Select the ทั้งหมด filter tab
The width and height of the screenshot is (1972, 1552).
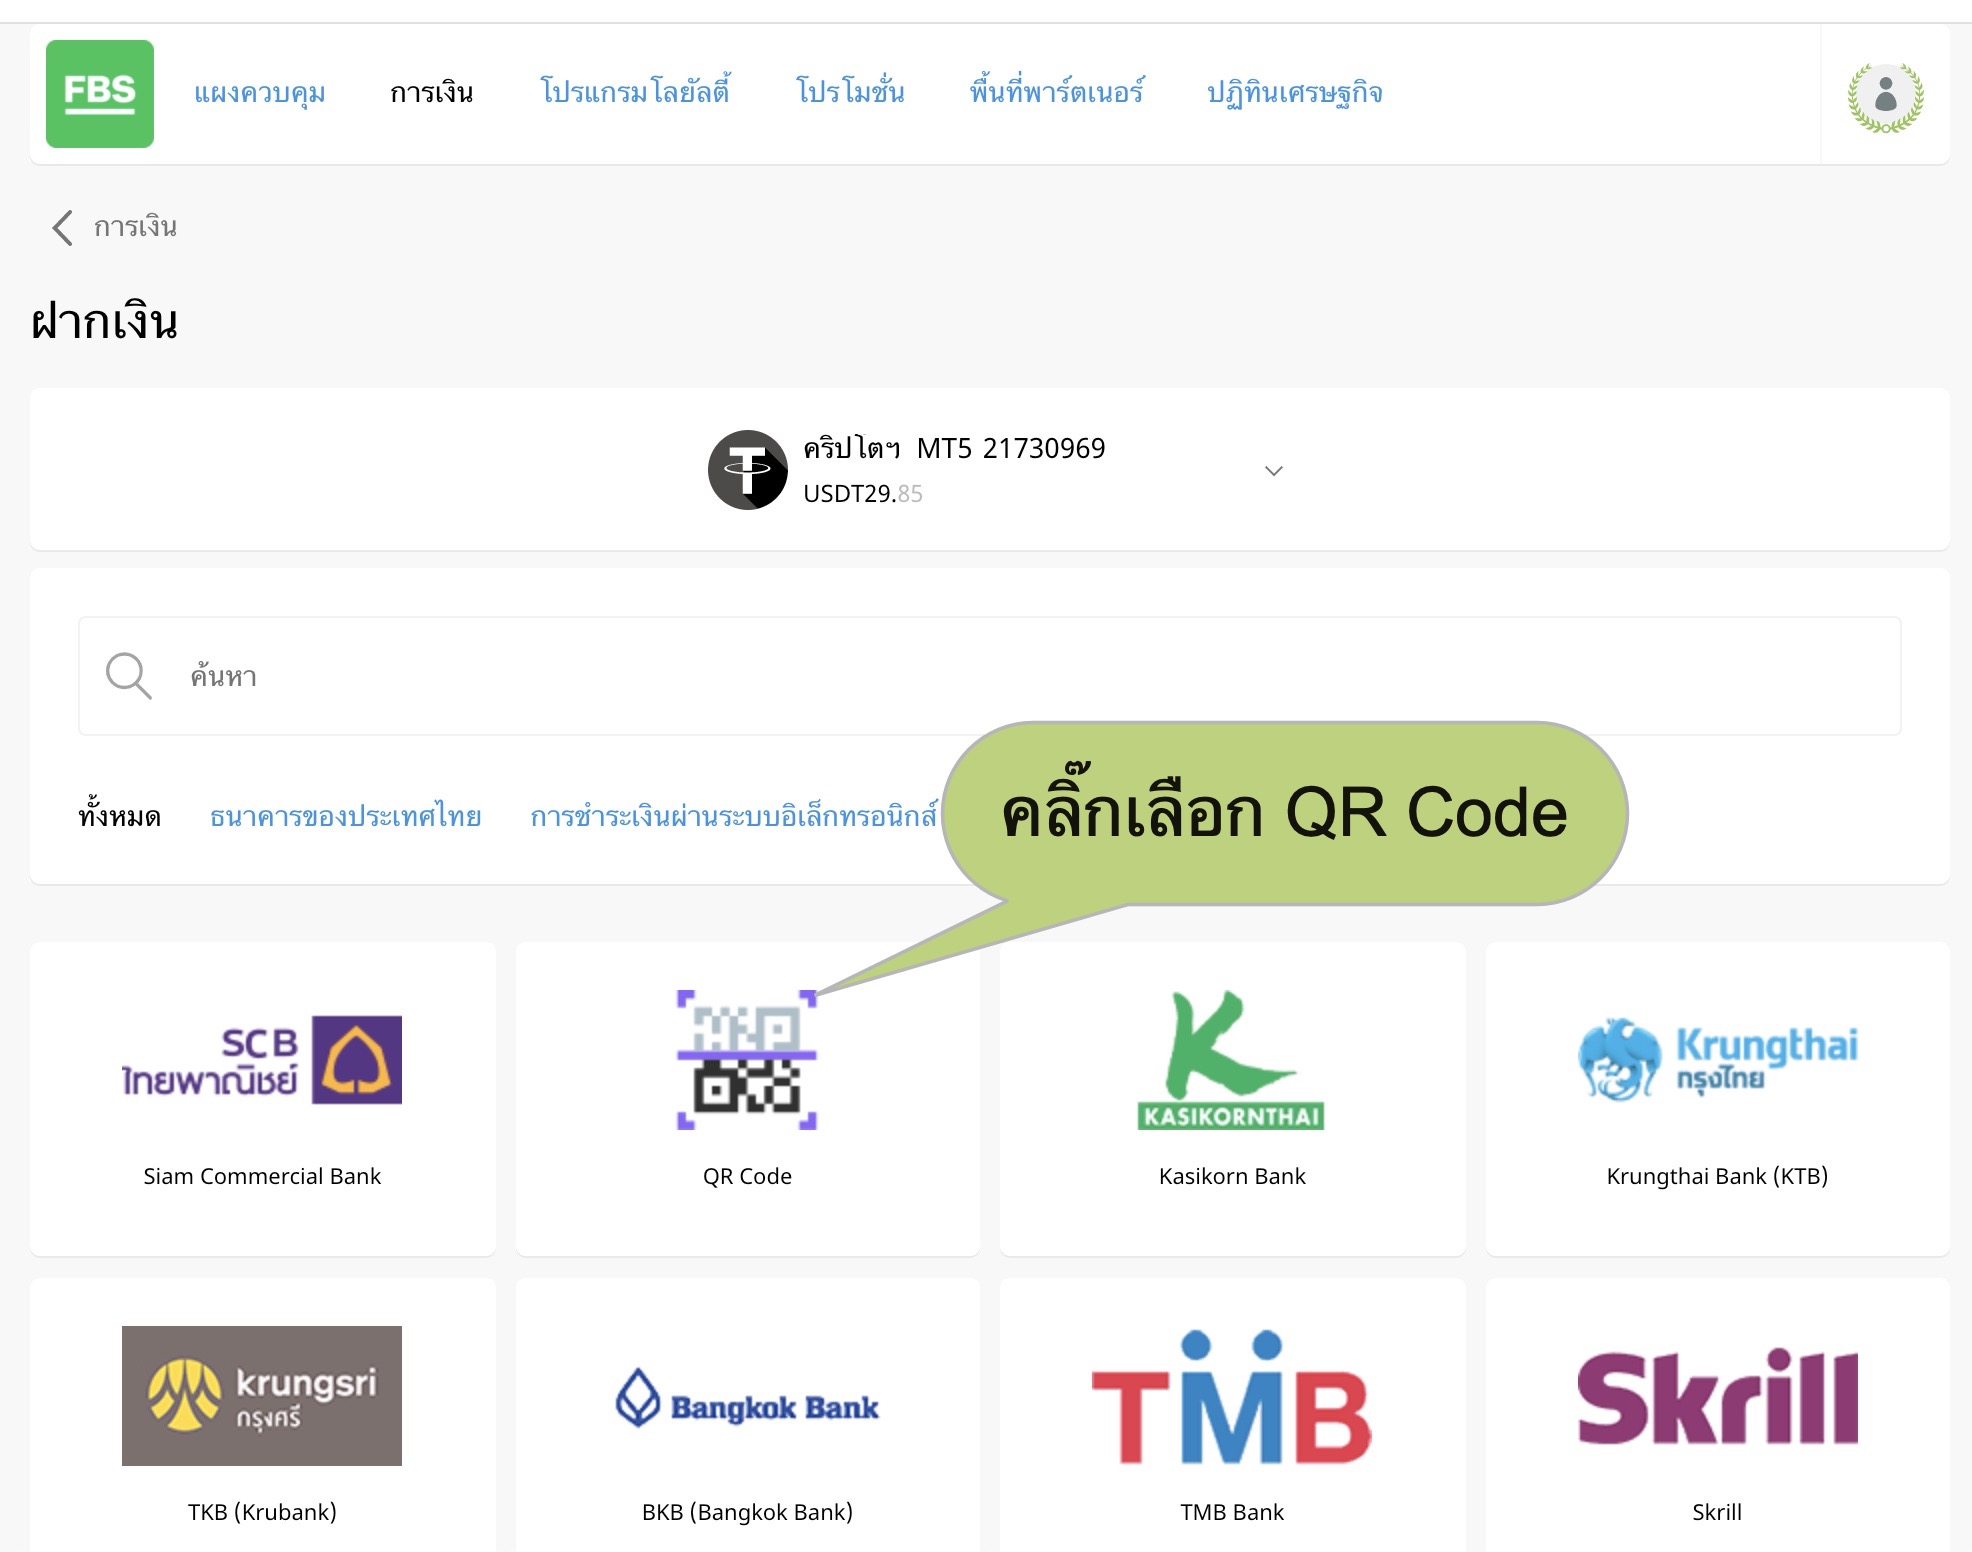pyautogui.click(x=120, y=815)
